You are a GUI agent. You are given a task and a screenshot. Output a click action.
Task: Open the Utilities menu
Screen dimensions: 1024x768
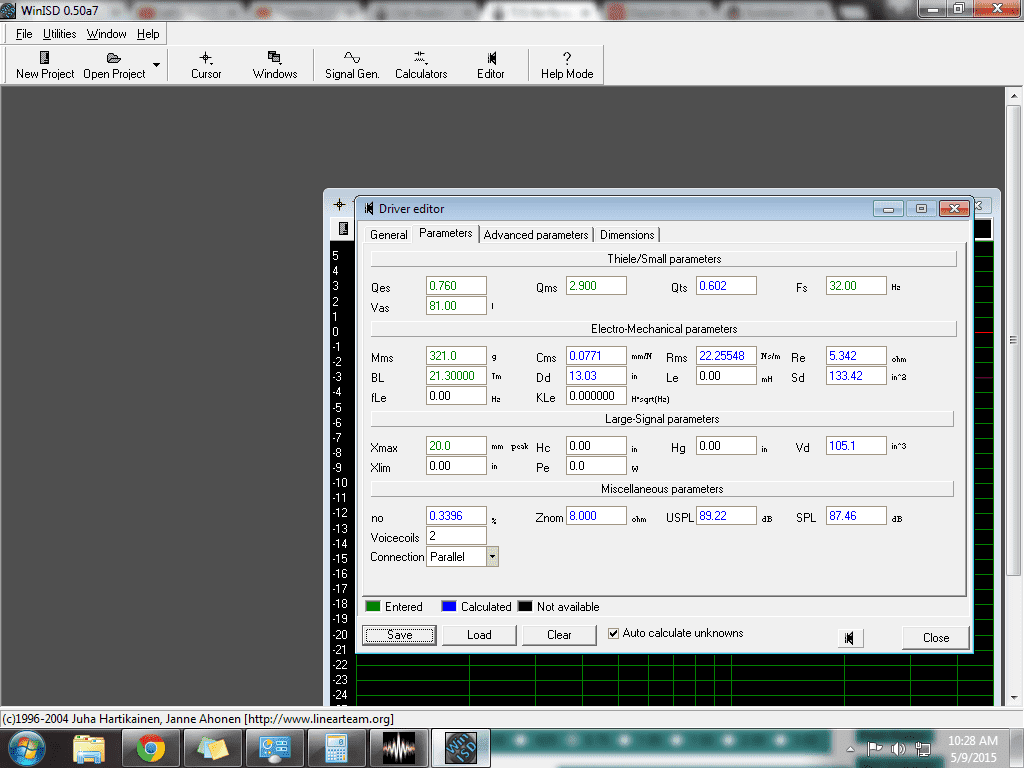[x=59, y=34]
